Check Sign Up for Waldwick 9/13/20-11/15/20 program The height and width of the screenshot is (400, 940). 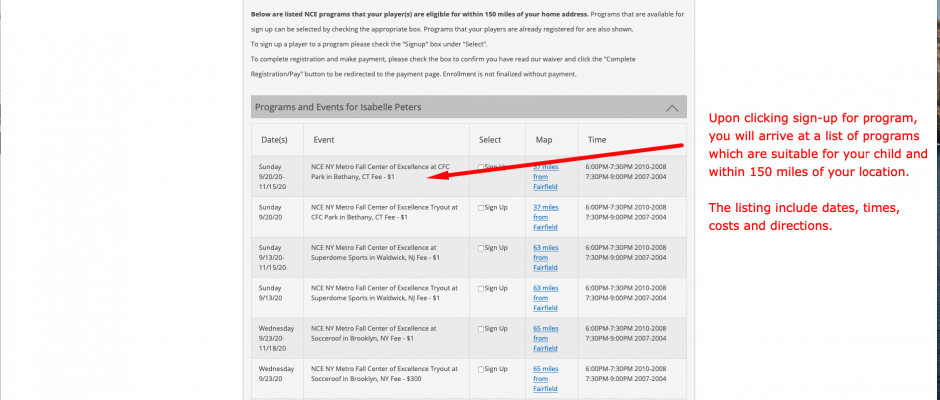click(x=481, y=248)
